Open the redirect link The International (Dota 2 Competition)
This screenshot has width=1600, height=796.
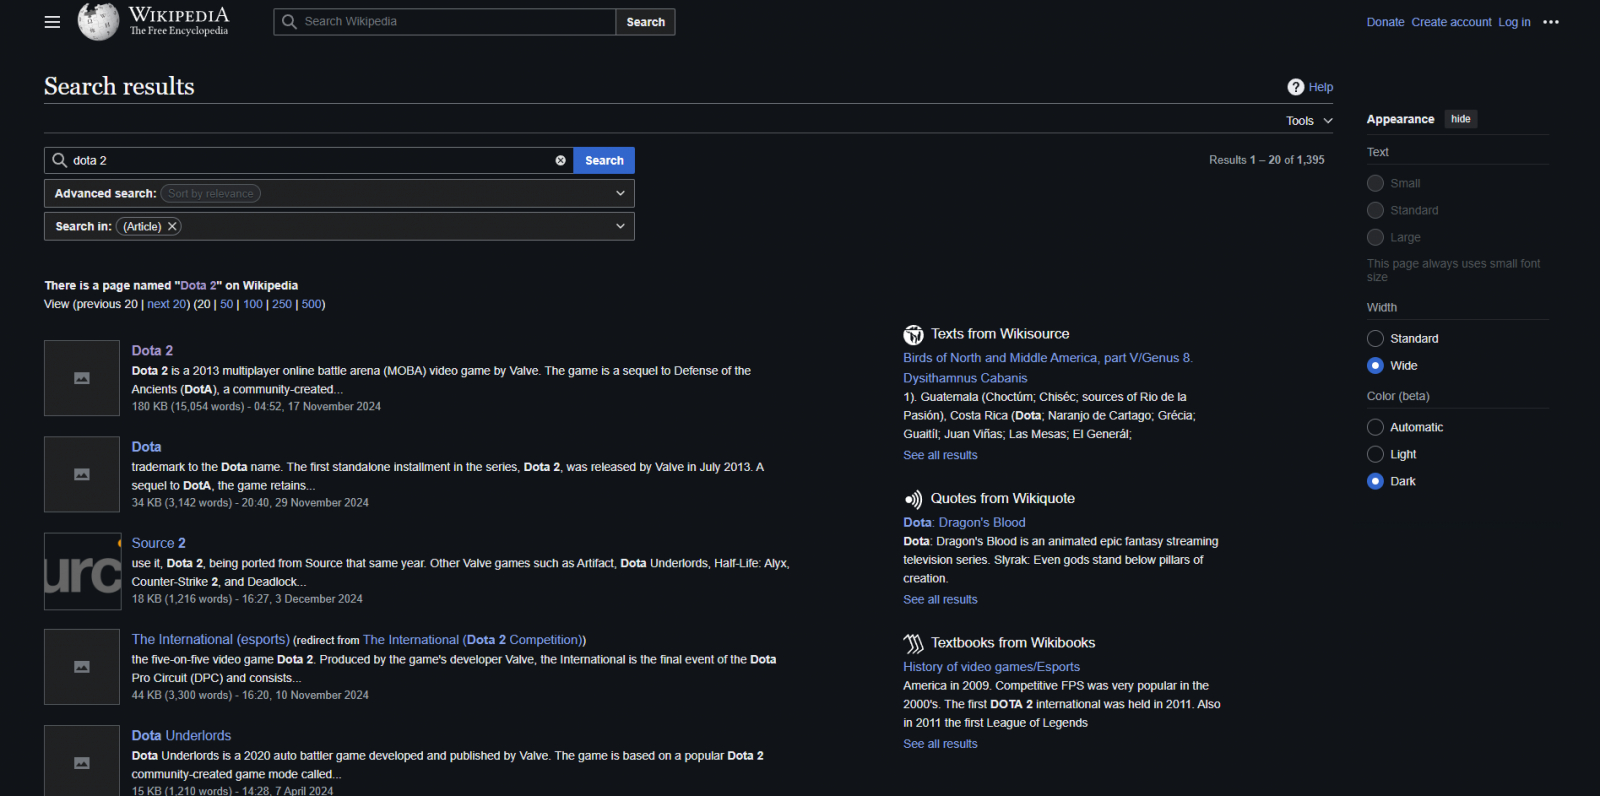click(472, 640)
